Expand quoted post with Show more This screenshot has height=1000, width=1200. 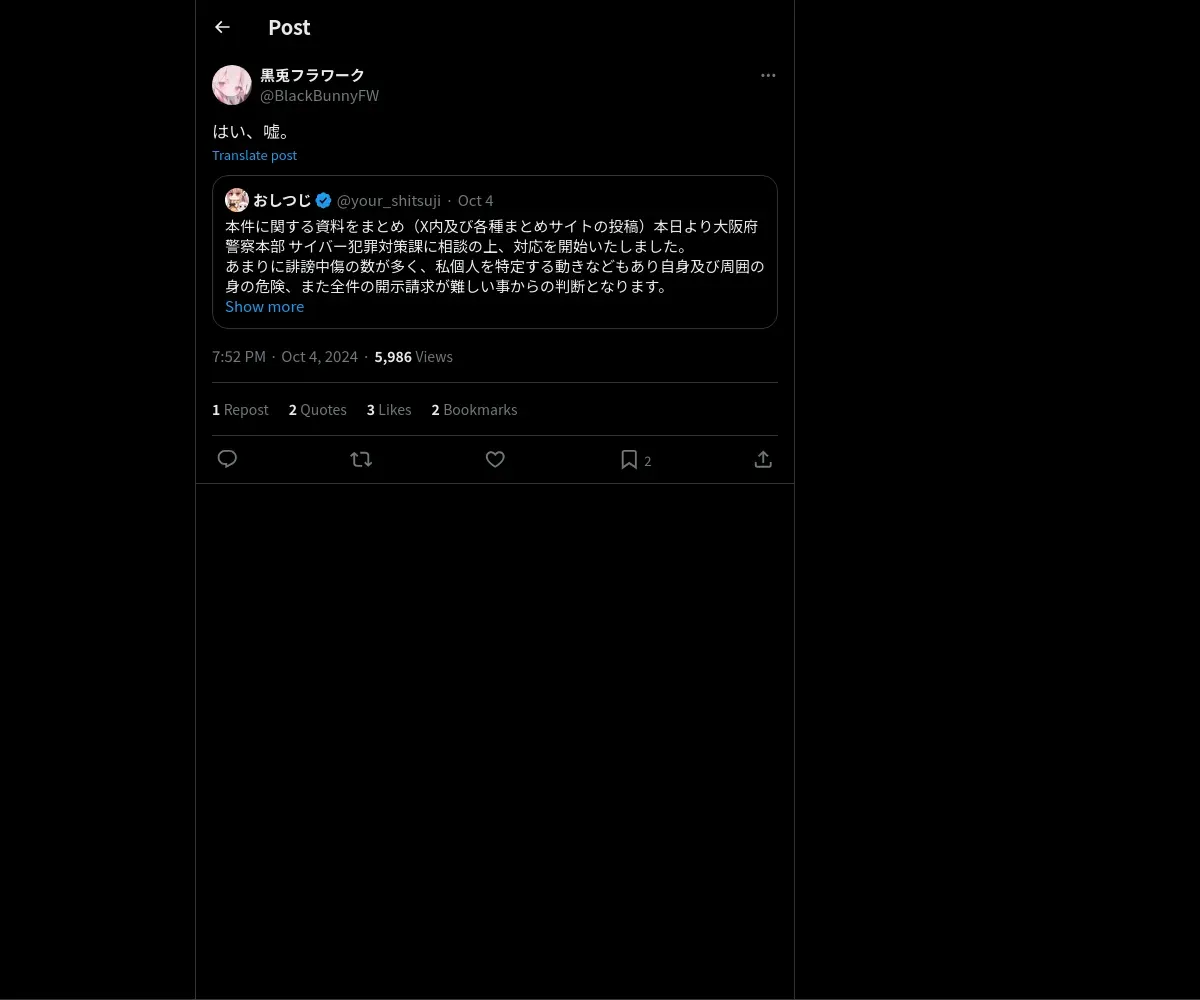[x=264, y=307]
